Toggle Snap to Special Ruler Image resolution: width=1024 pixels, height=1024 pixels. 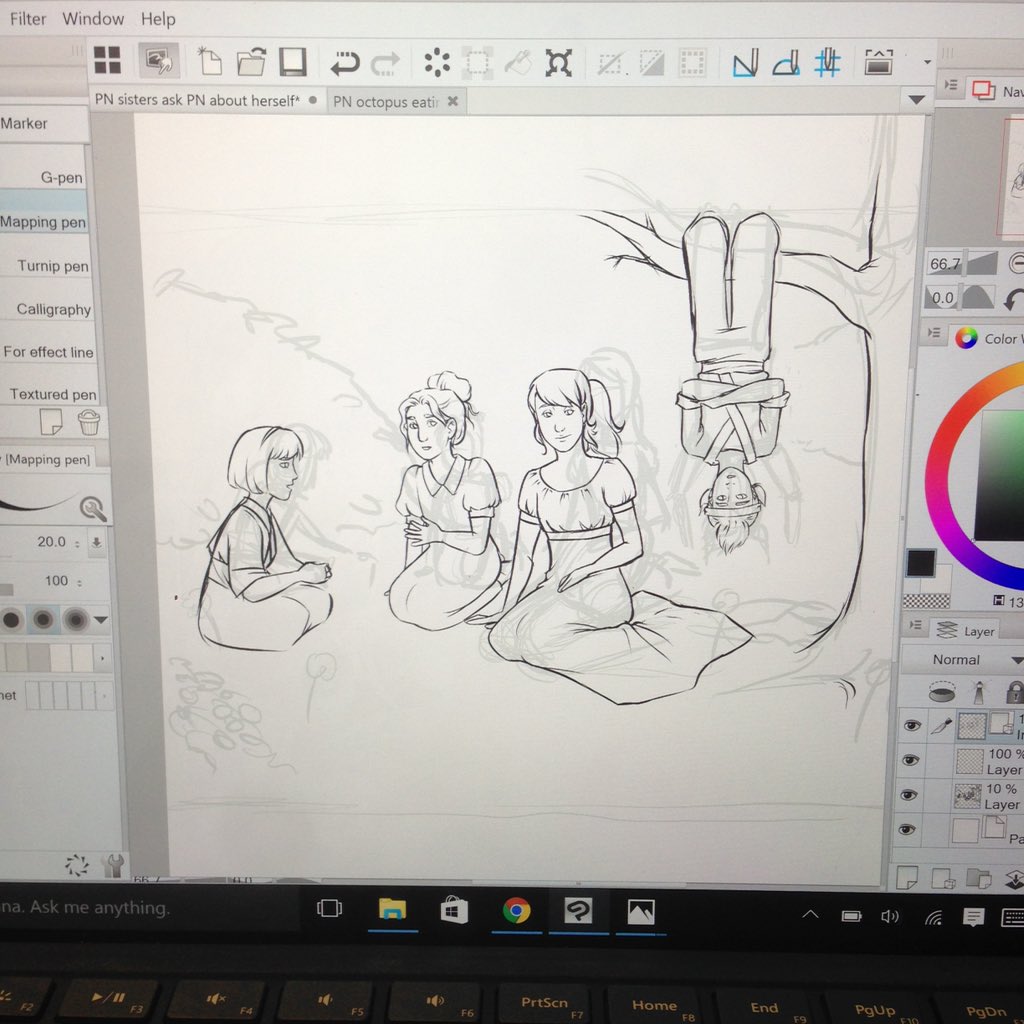(x=786, y=63)
